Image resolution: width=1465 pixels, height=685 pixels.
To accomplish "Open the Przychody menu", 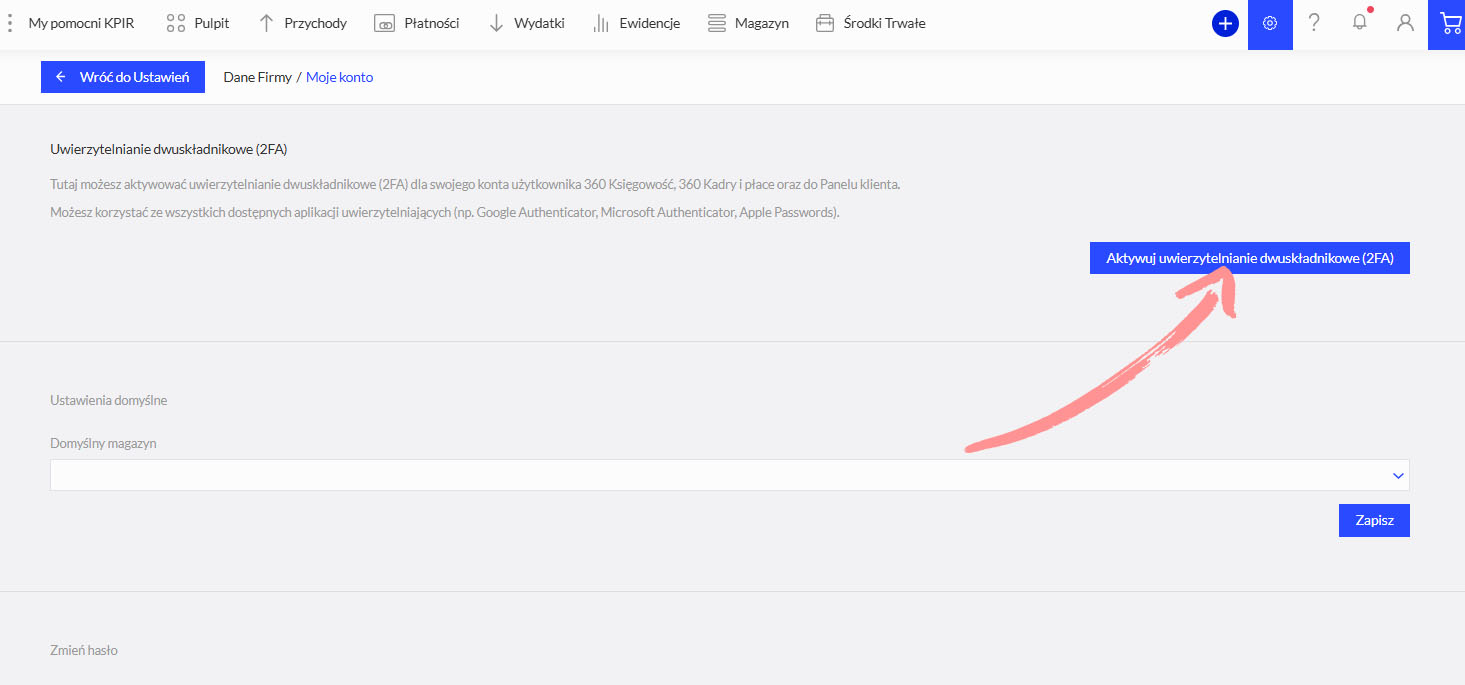I will (303, 23).
